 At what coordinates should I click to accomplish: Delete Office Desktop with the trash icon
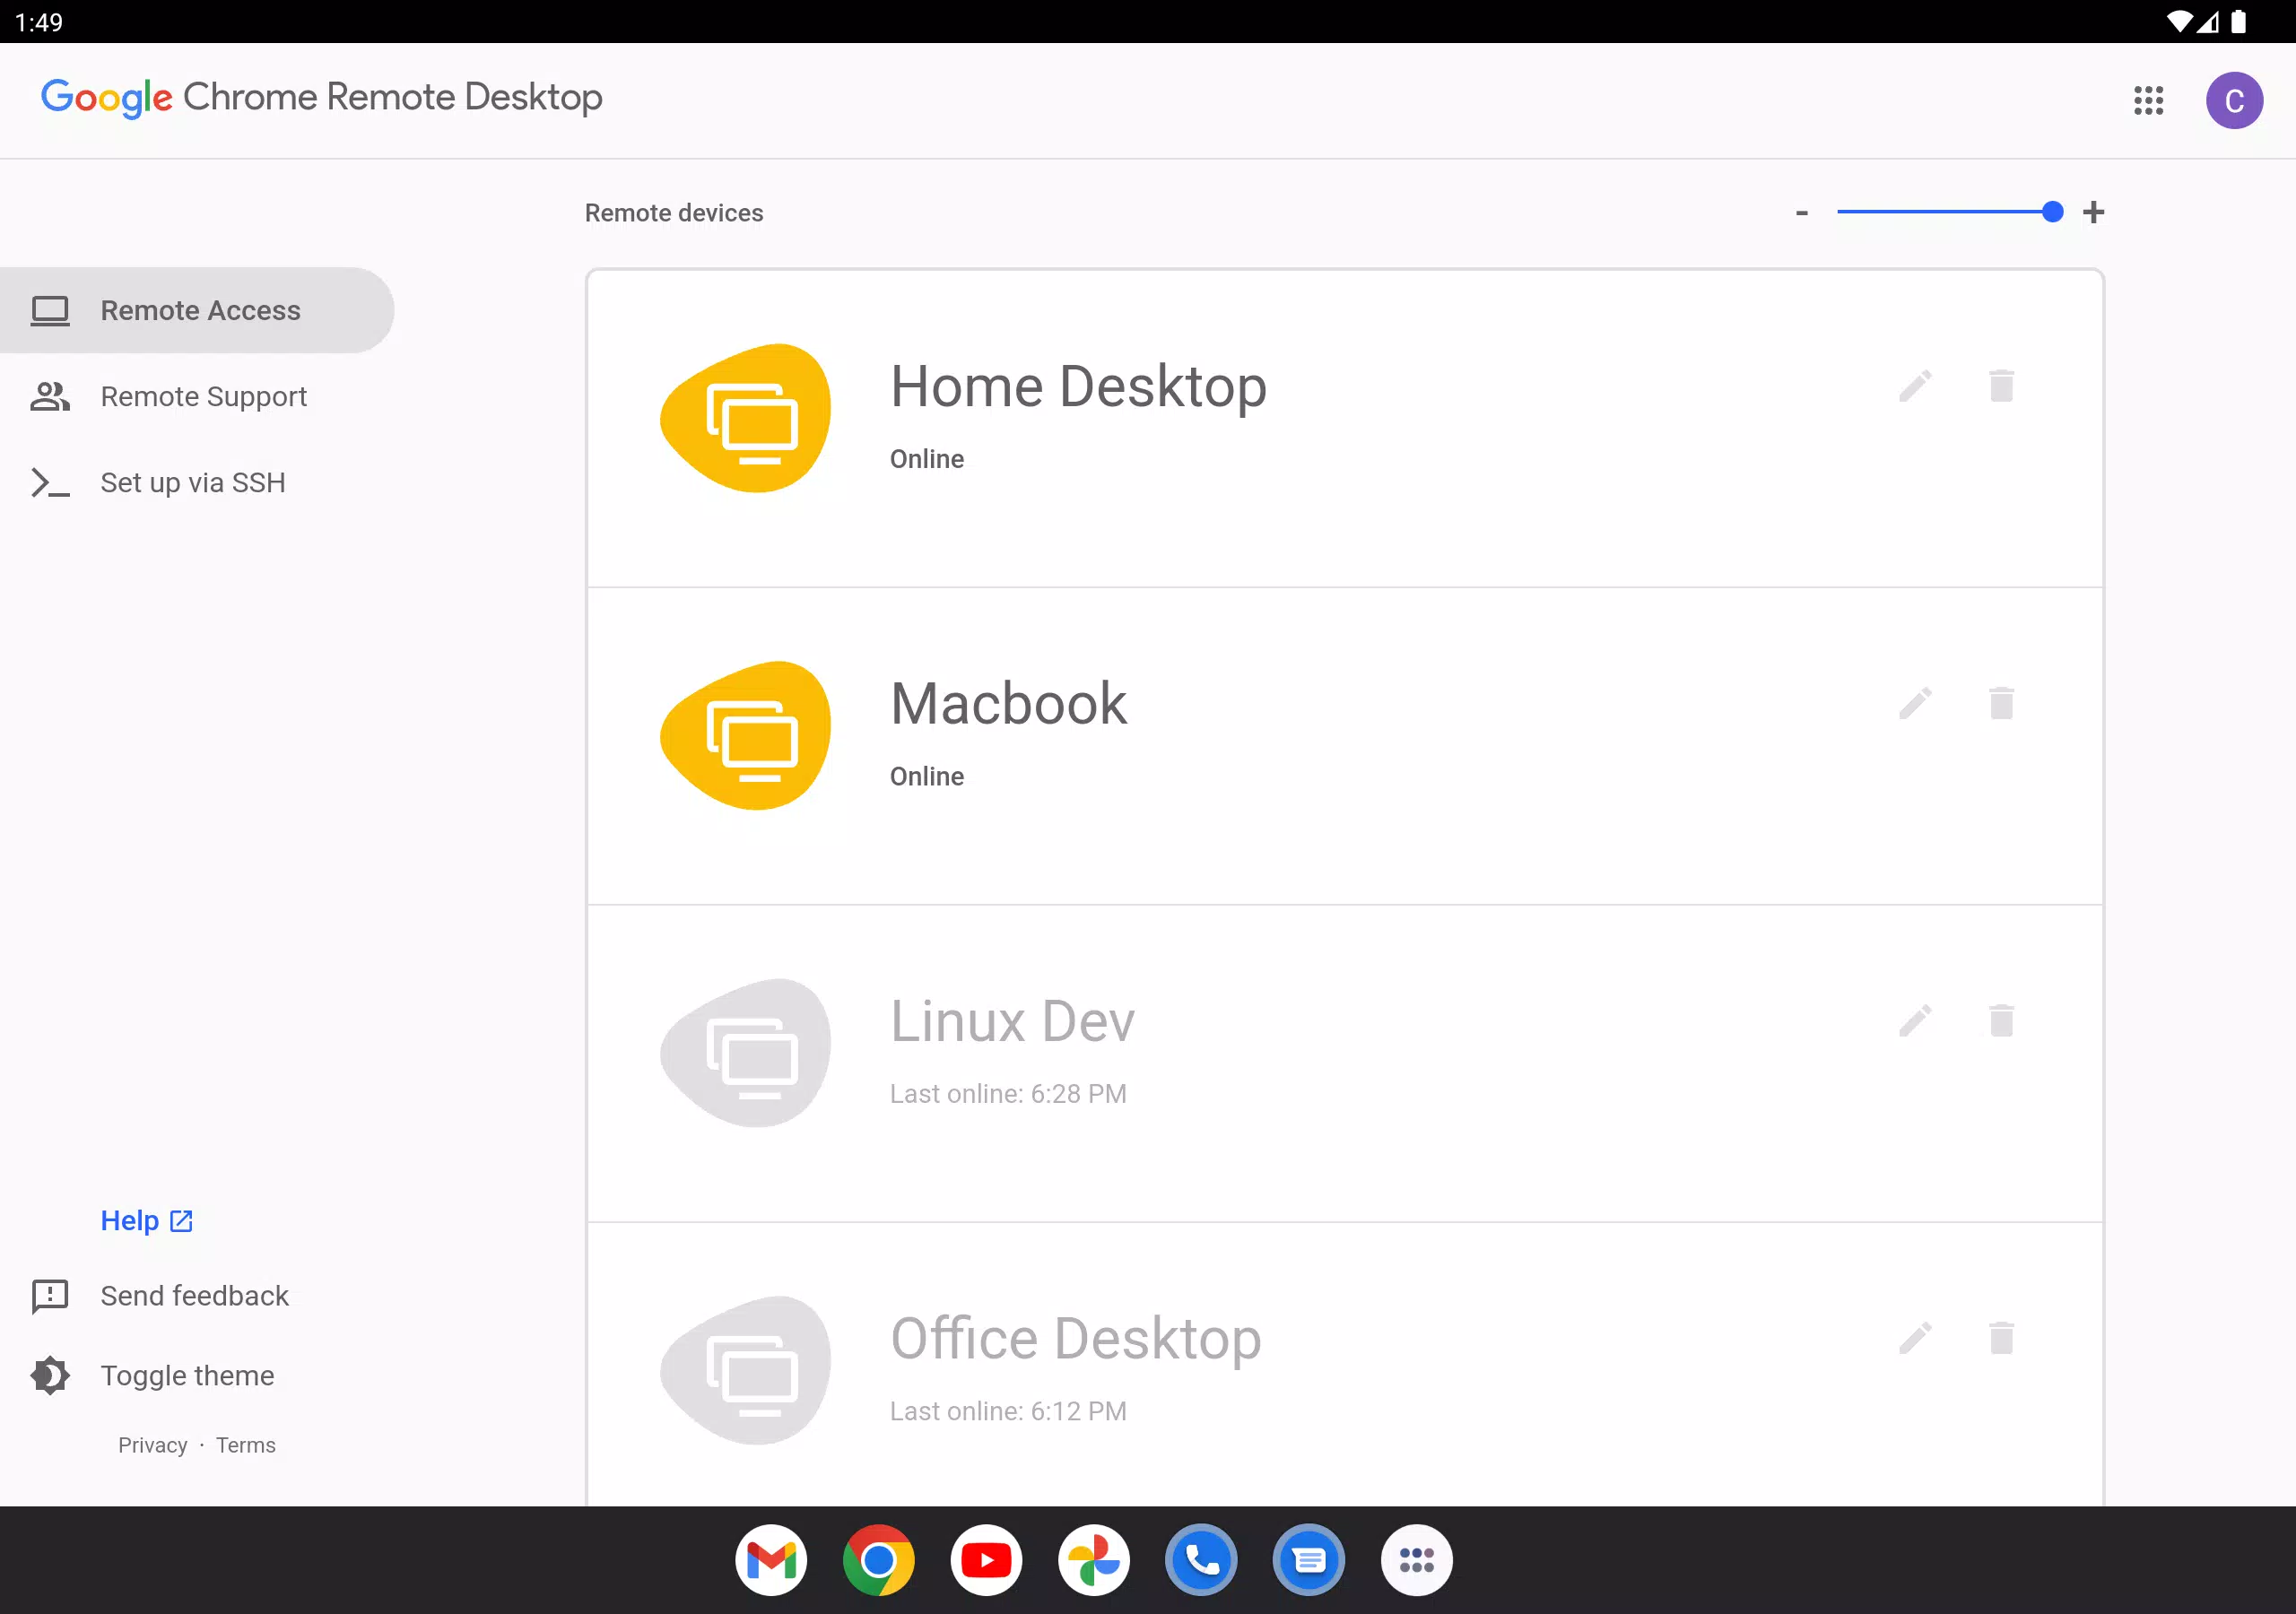[2001, 1338]
